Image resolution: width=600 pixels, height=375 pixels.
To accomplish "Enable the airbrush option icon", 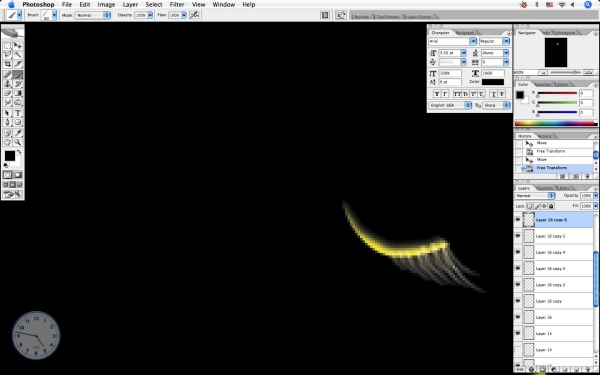I will (194, 15).
